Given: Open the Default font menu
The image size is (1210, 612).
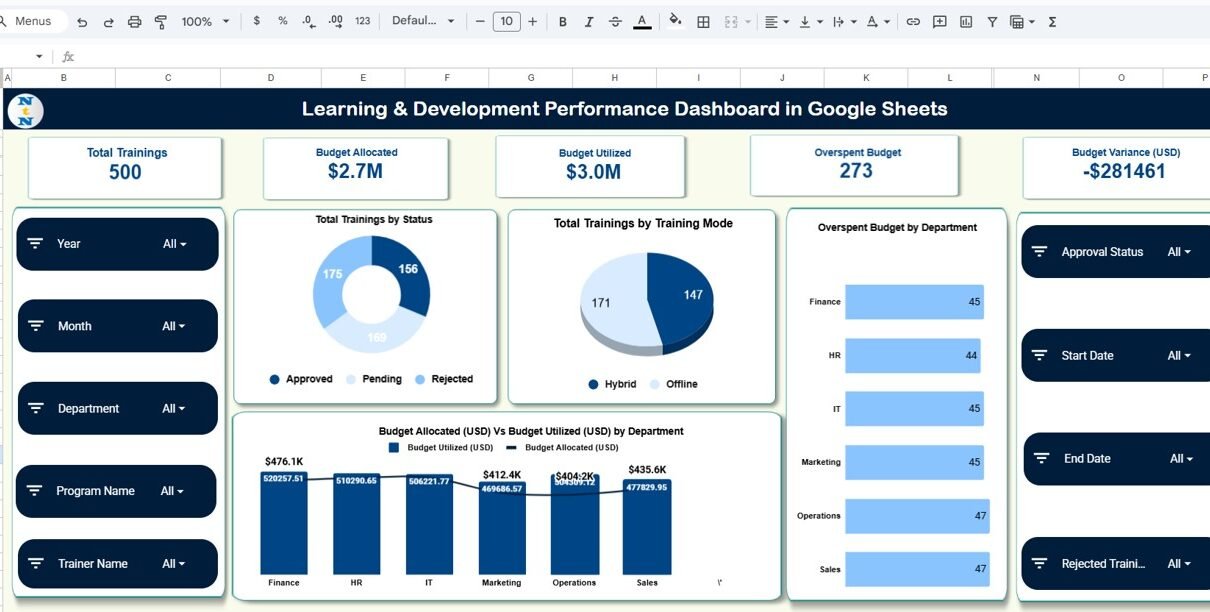Looking at the screenshot, I should click(x=423, y=22).
